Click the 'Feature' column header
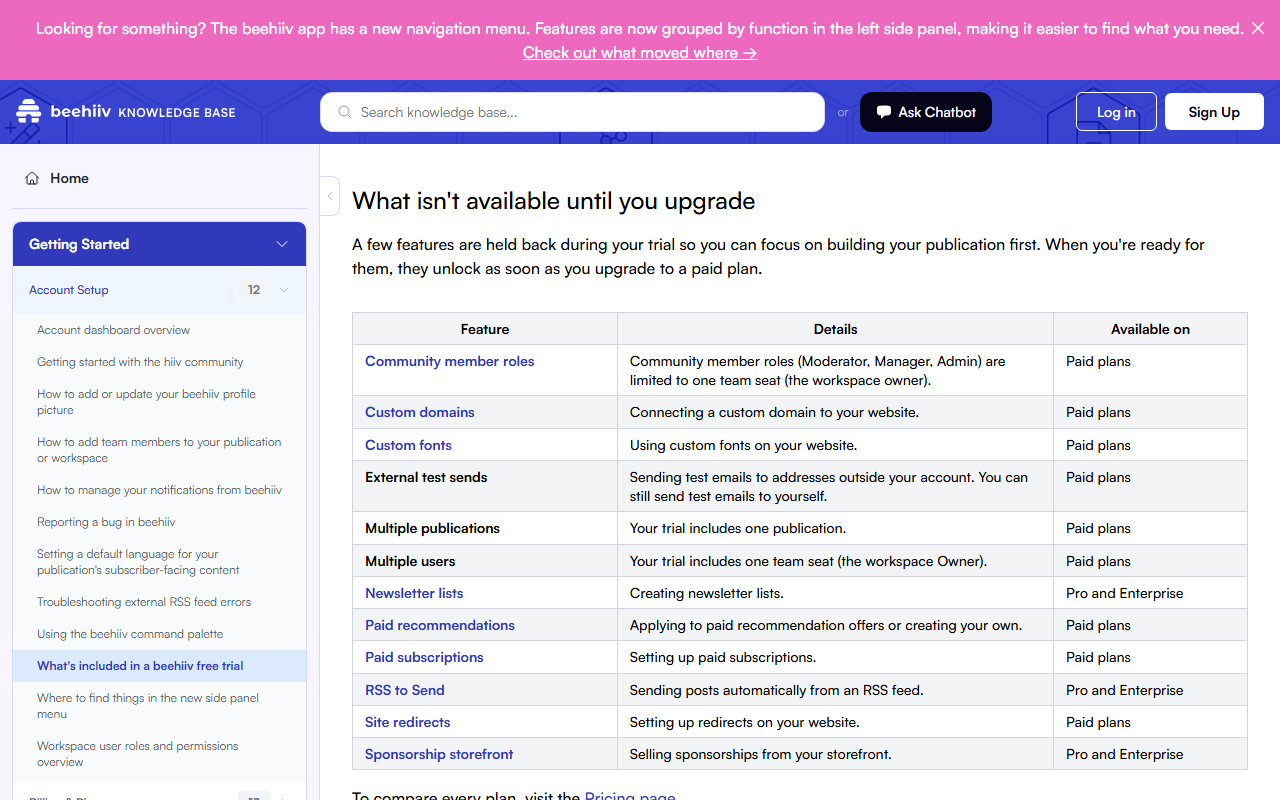 pyautogui.click(x=485, y=329)
